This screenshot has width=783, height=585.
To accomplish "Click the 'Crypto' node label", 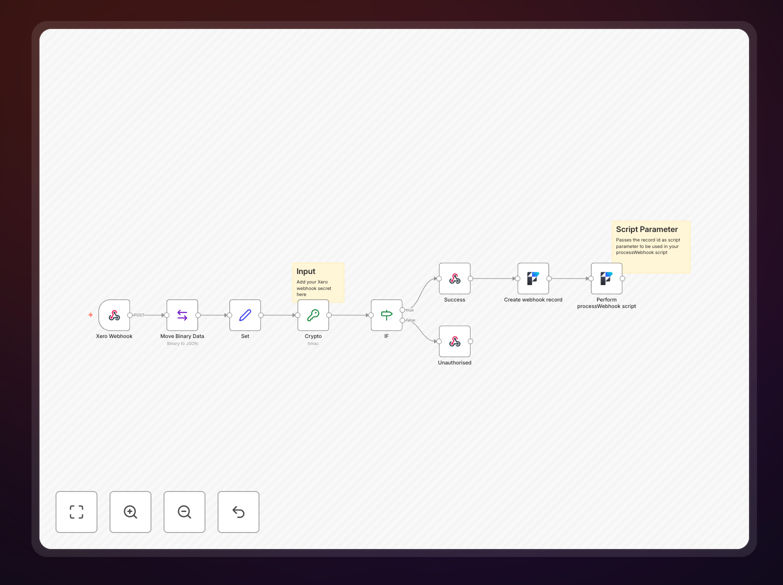I will pyautogui.click(x=313, y=336).
